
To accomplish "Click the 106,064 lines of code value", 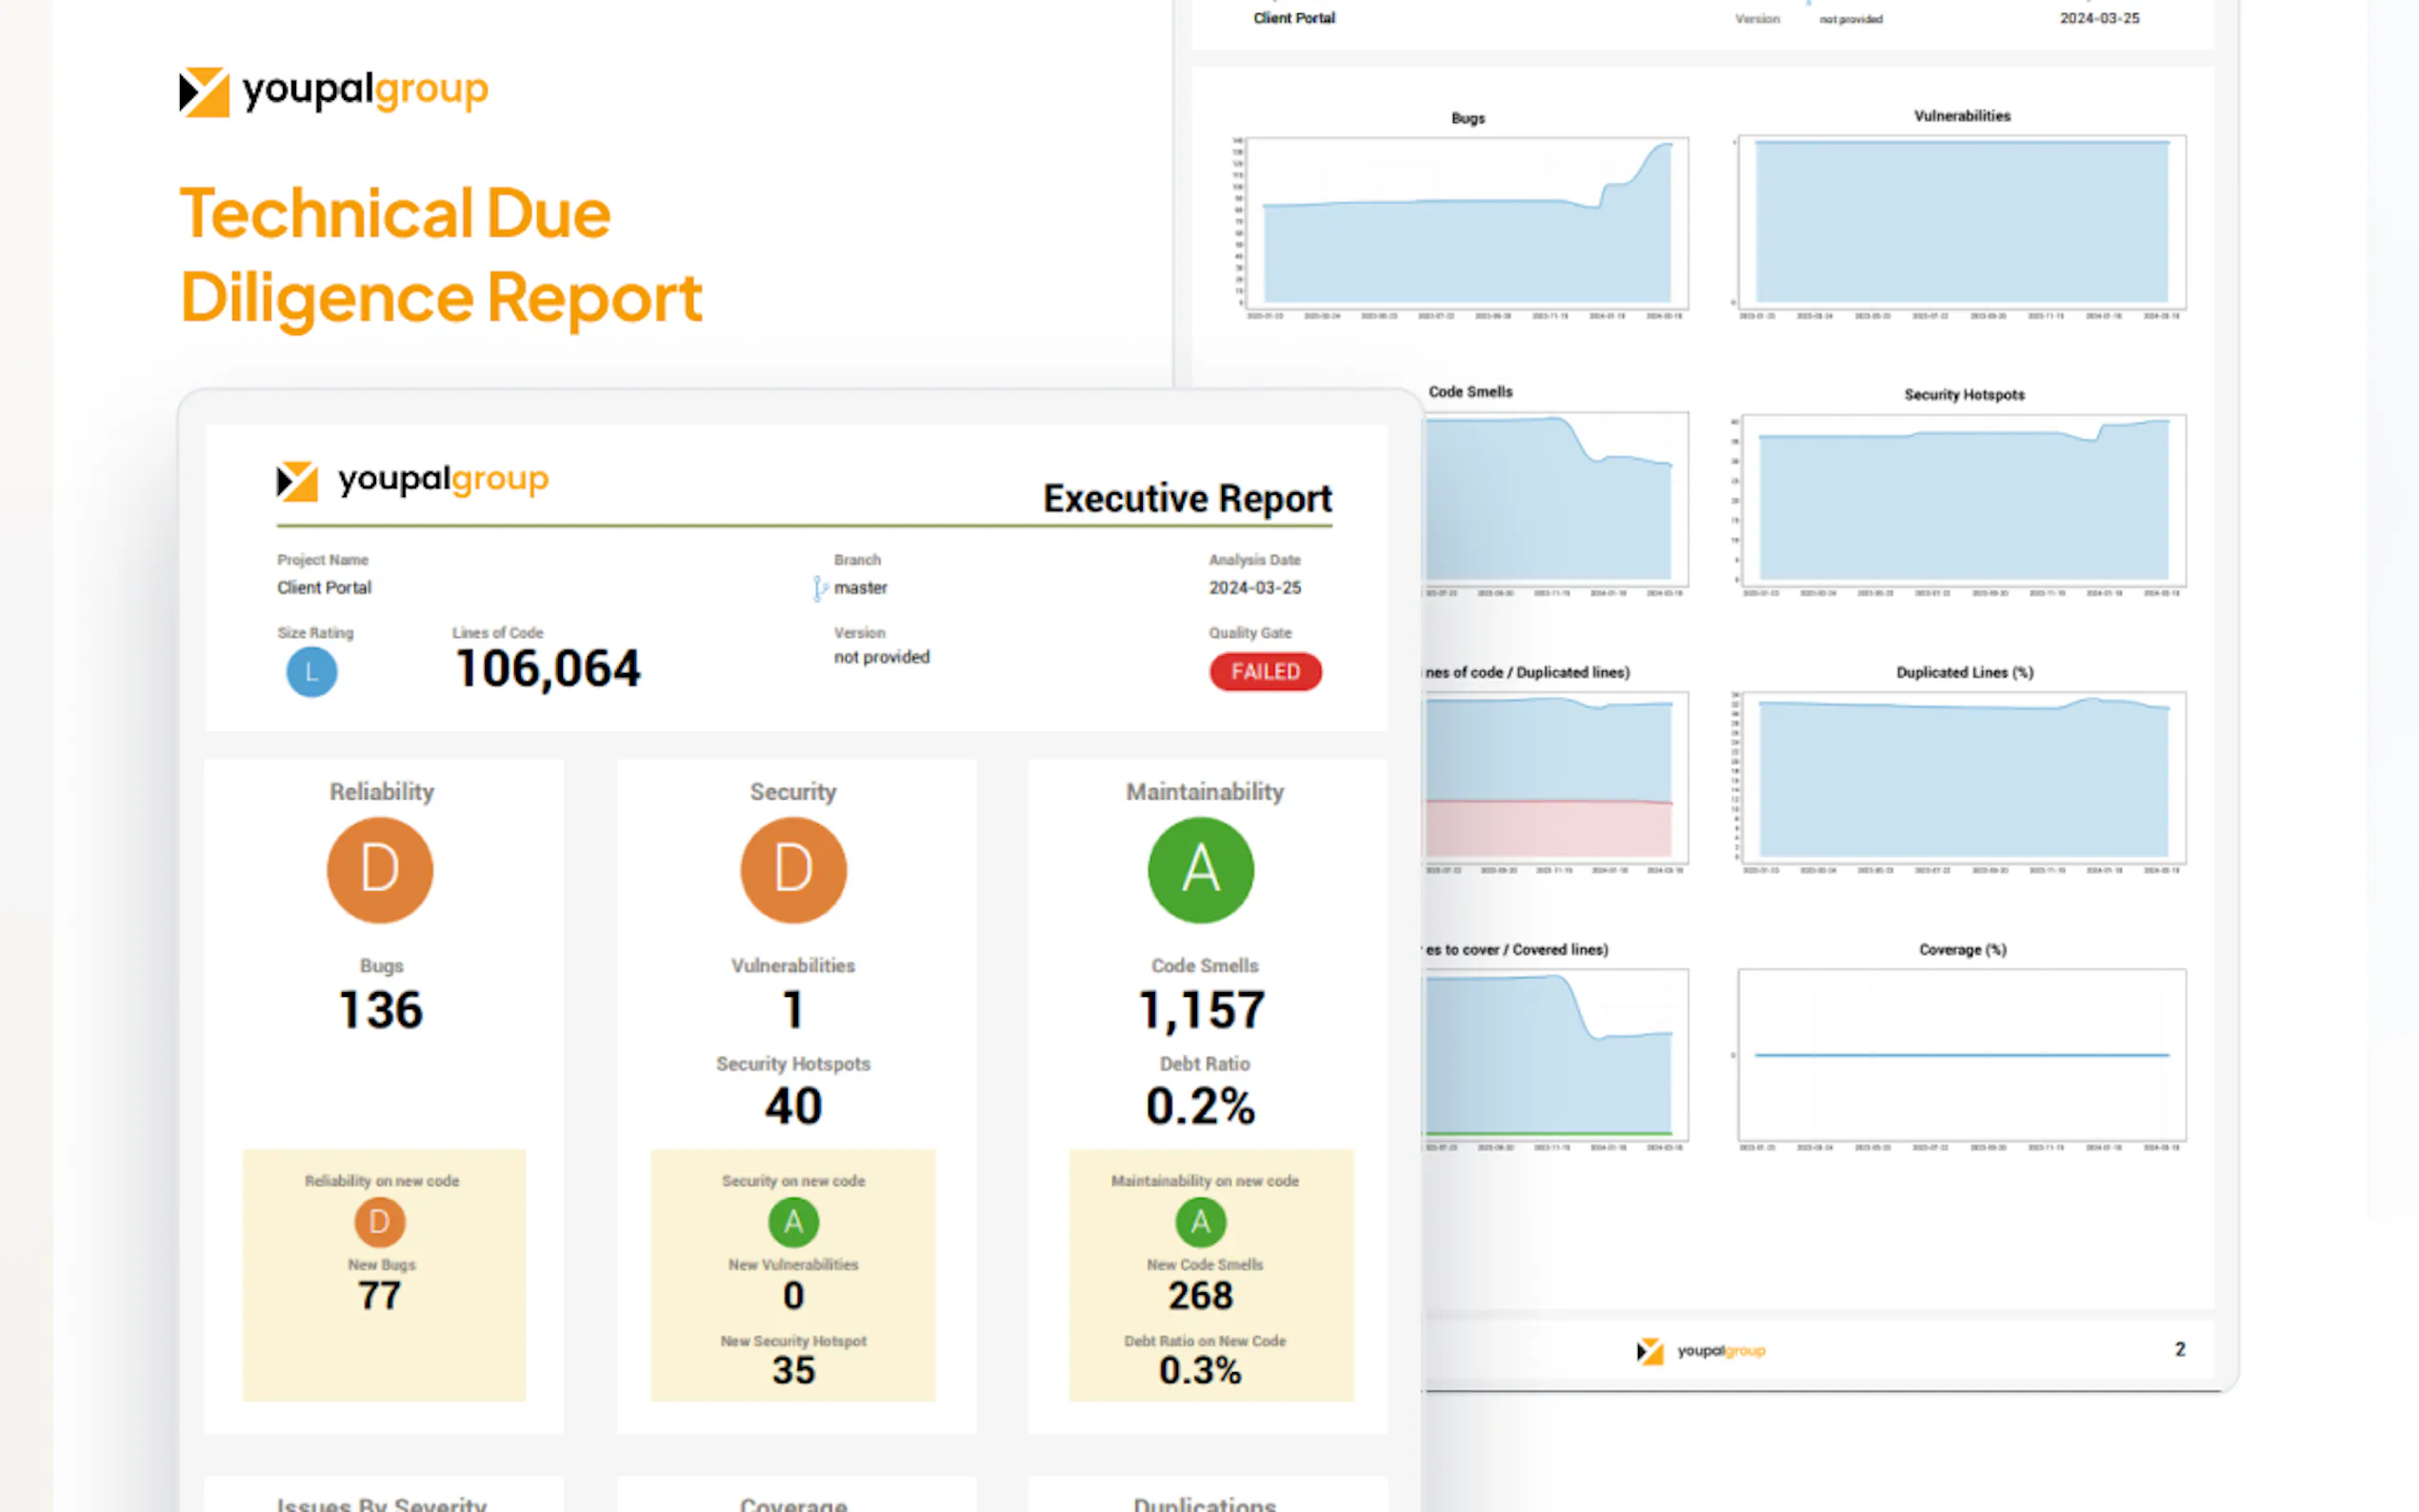I will coord(547,668).
